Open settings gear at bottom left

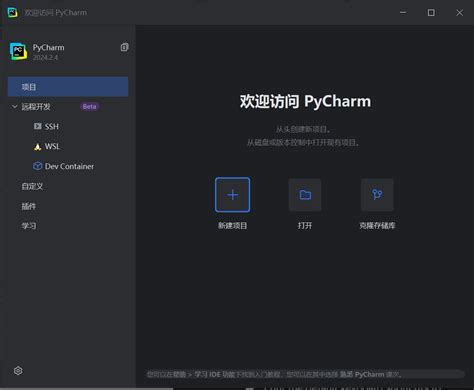pyautogui.click(x=18, y=371)
